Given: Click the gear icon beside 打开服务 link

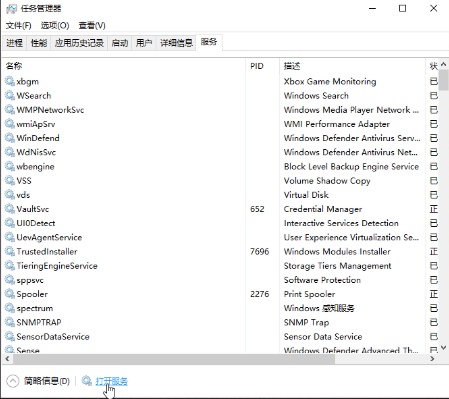Looking at the screenshot, I should click(87, 380).
